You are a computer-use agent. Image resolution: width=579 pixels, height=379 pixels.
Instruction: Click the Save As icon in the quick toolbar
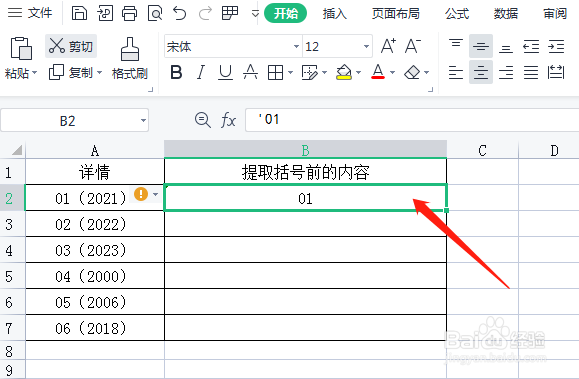point(105,13)
